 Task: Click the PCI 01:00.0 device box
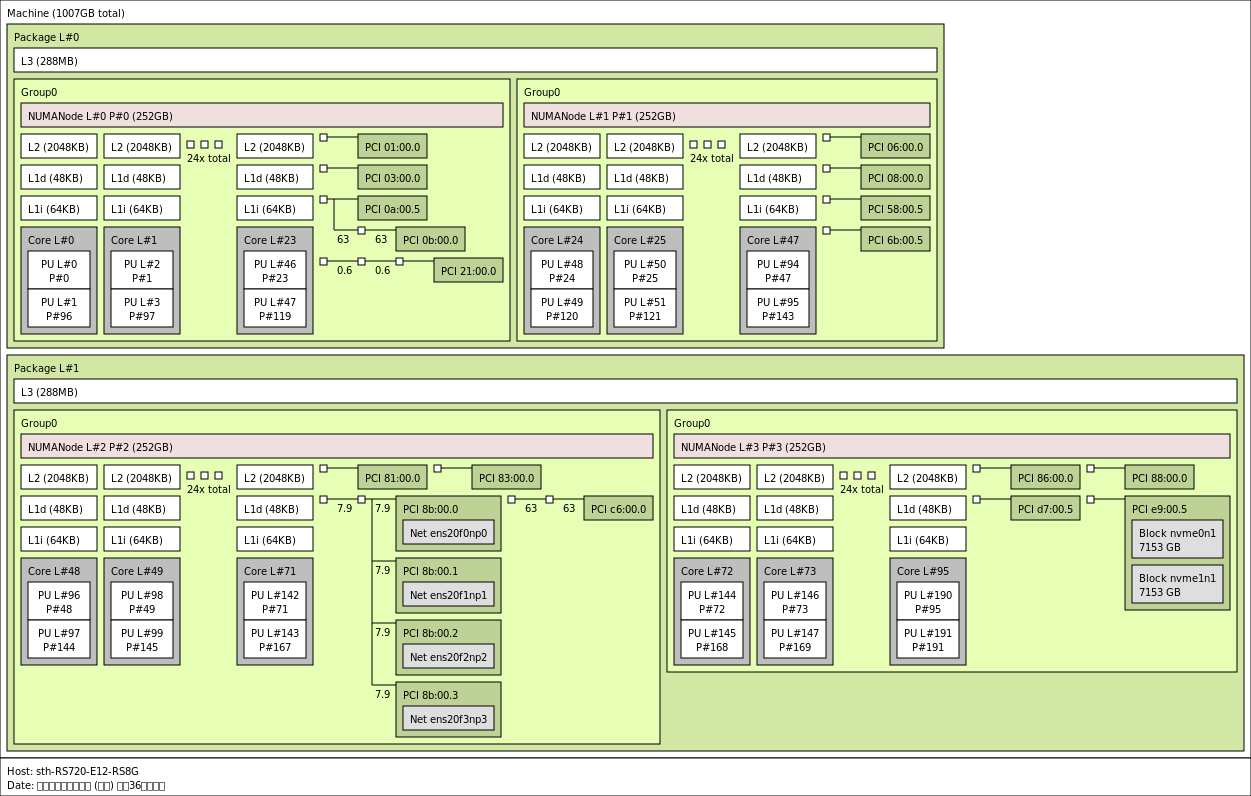coord(392,147)
